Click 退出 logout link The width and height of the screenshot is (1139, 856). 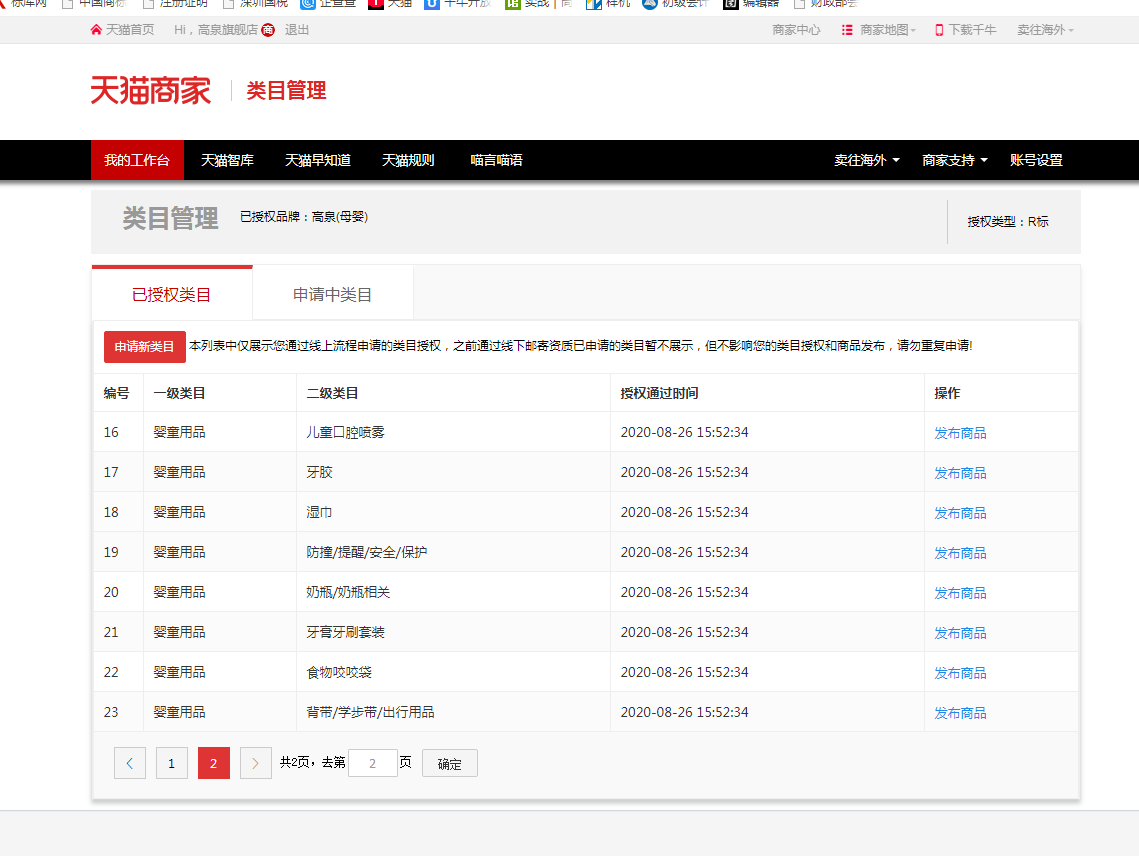[x=296, y=30]
